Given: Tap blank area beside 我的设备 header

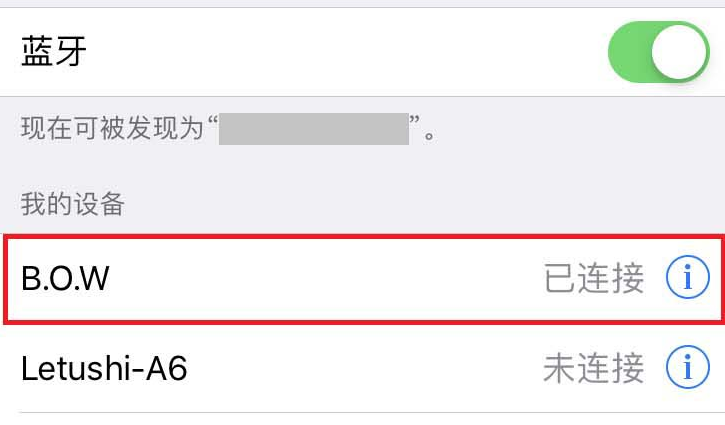Looking at the screenshot, I should click(x=416, y=203).
